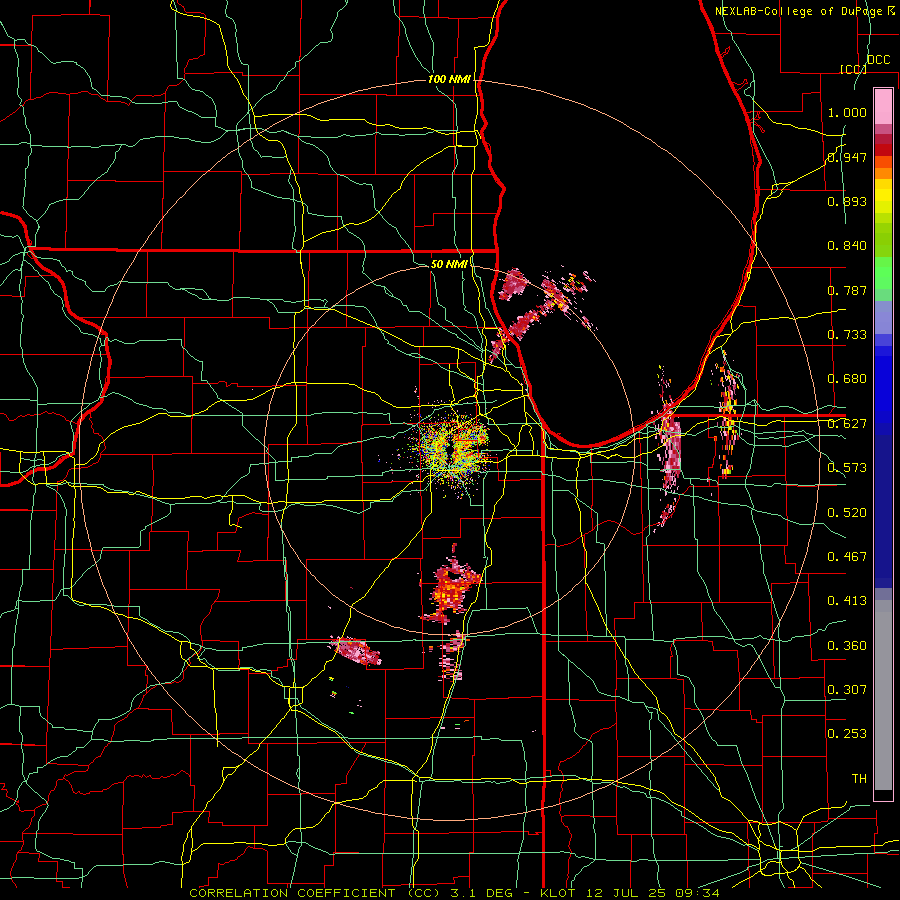
Task: Select the 0.840 scale value
Action: point(847,246)
